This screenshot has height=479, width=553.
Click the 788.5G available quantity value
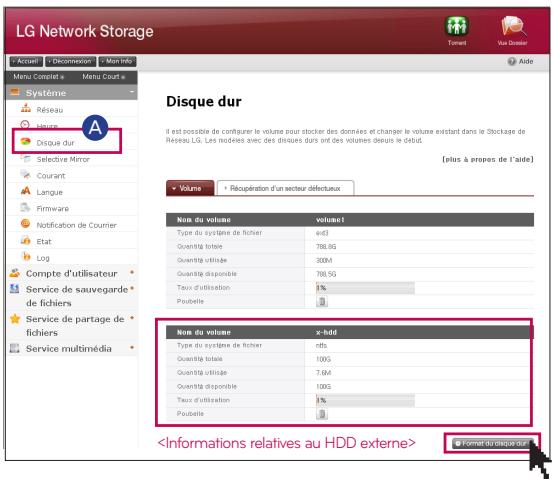(326, 274)
